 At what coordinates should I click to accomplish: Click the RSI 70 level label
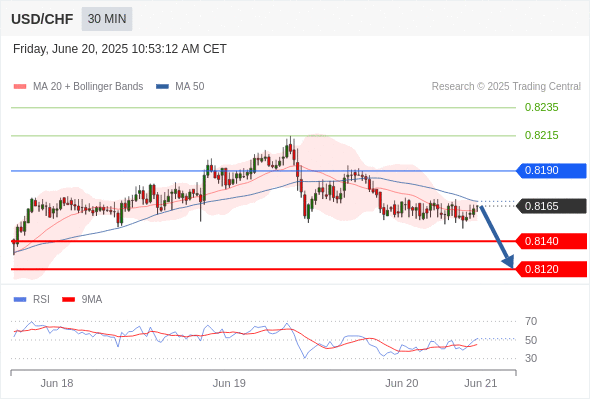[x=531, y=322]
